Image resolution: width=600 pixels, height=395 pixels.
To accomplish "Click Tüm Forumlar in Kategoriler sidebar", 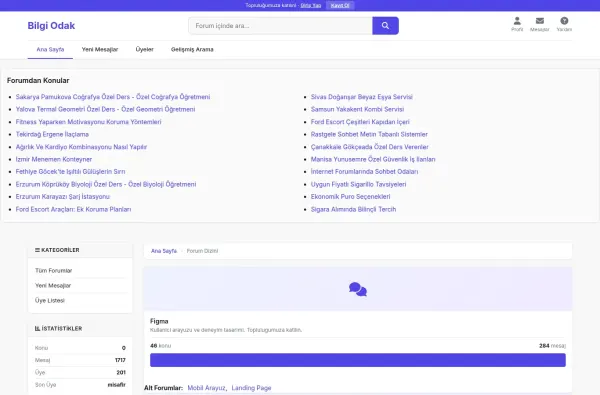I will click(54, 271).
